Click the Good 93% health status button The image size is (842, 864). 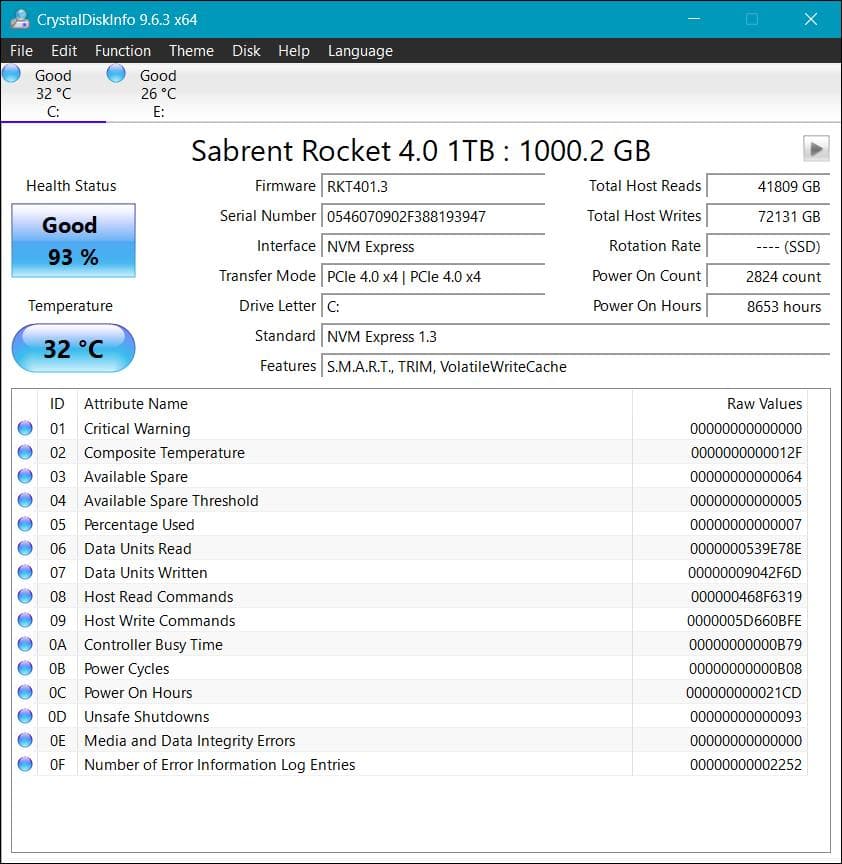72,240
